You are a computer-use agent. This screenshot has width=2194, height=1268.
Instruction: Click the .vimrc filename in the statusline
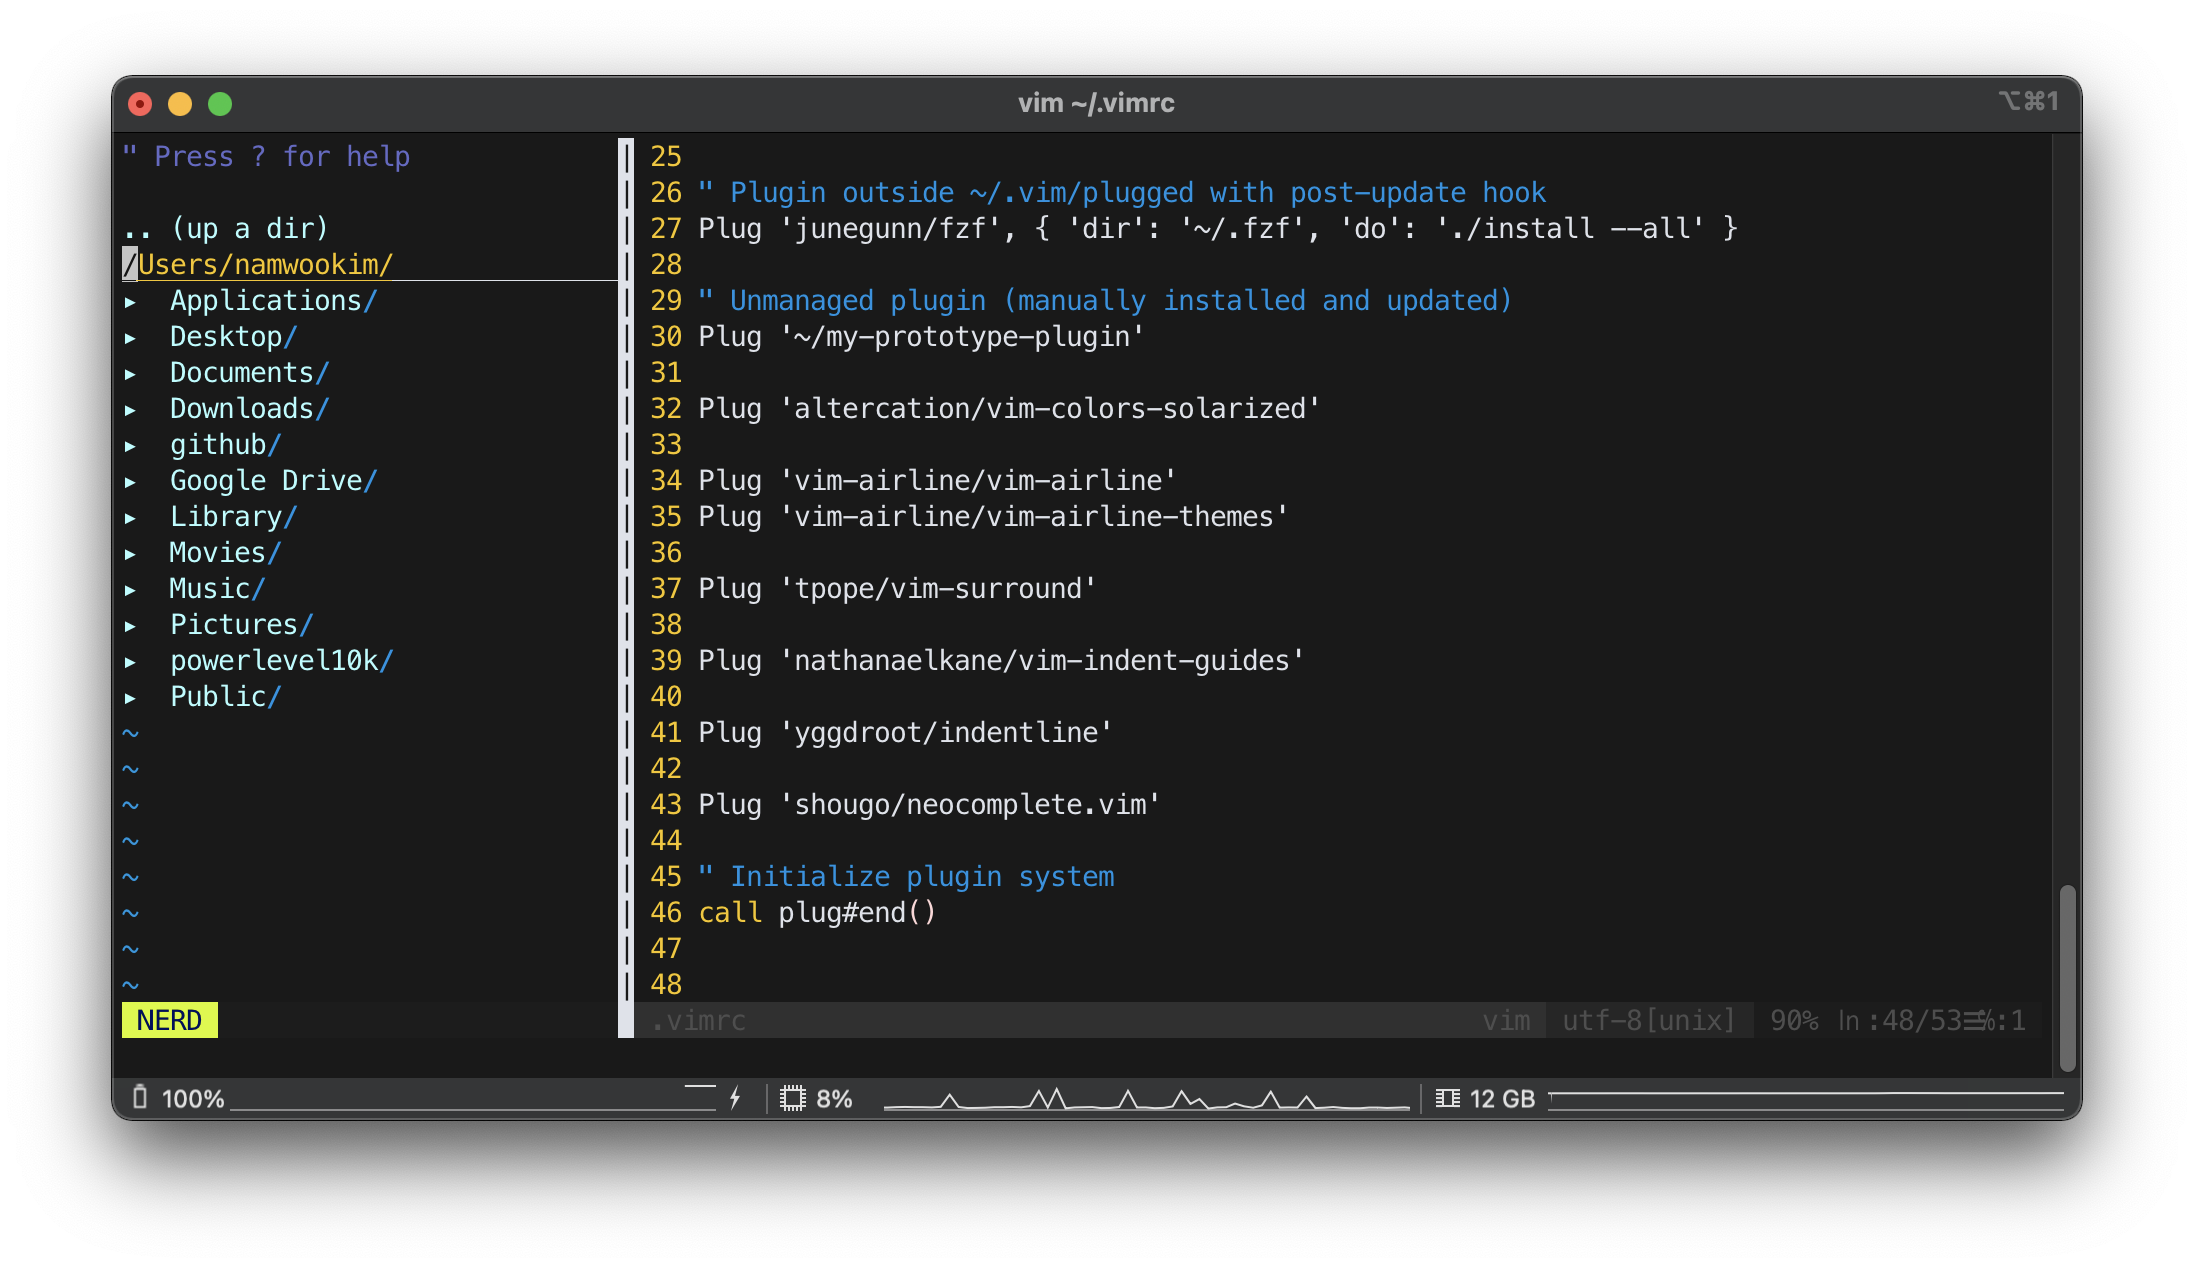coord(698,1020)
